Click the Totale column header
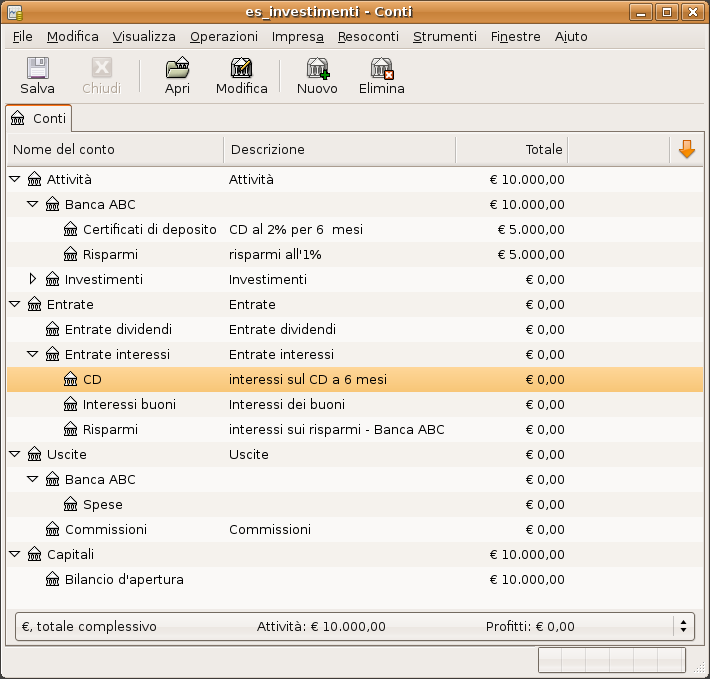 coord(511,150)
